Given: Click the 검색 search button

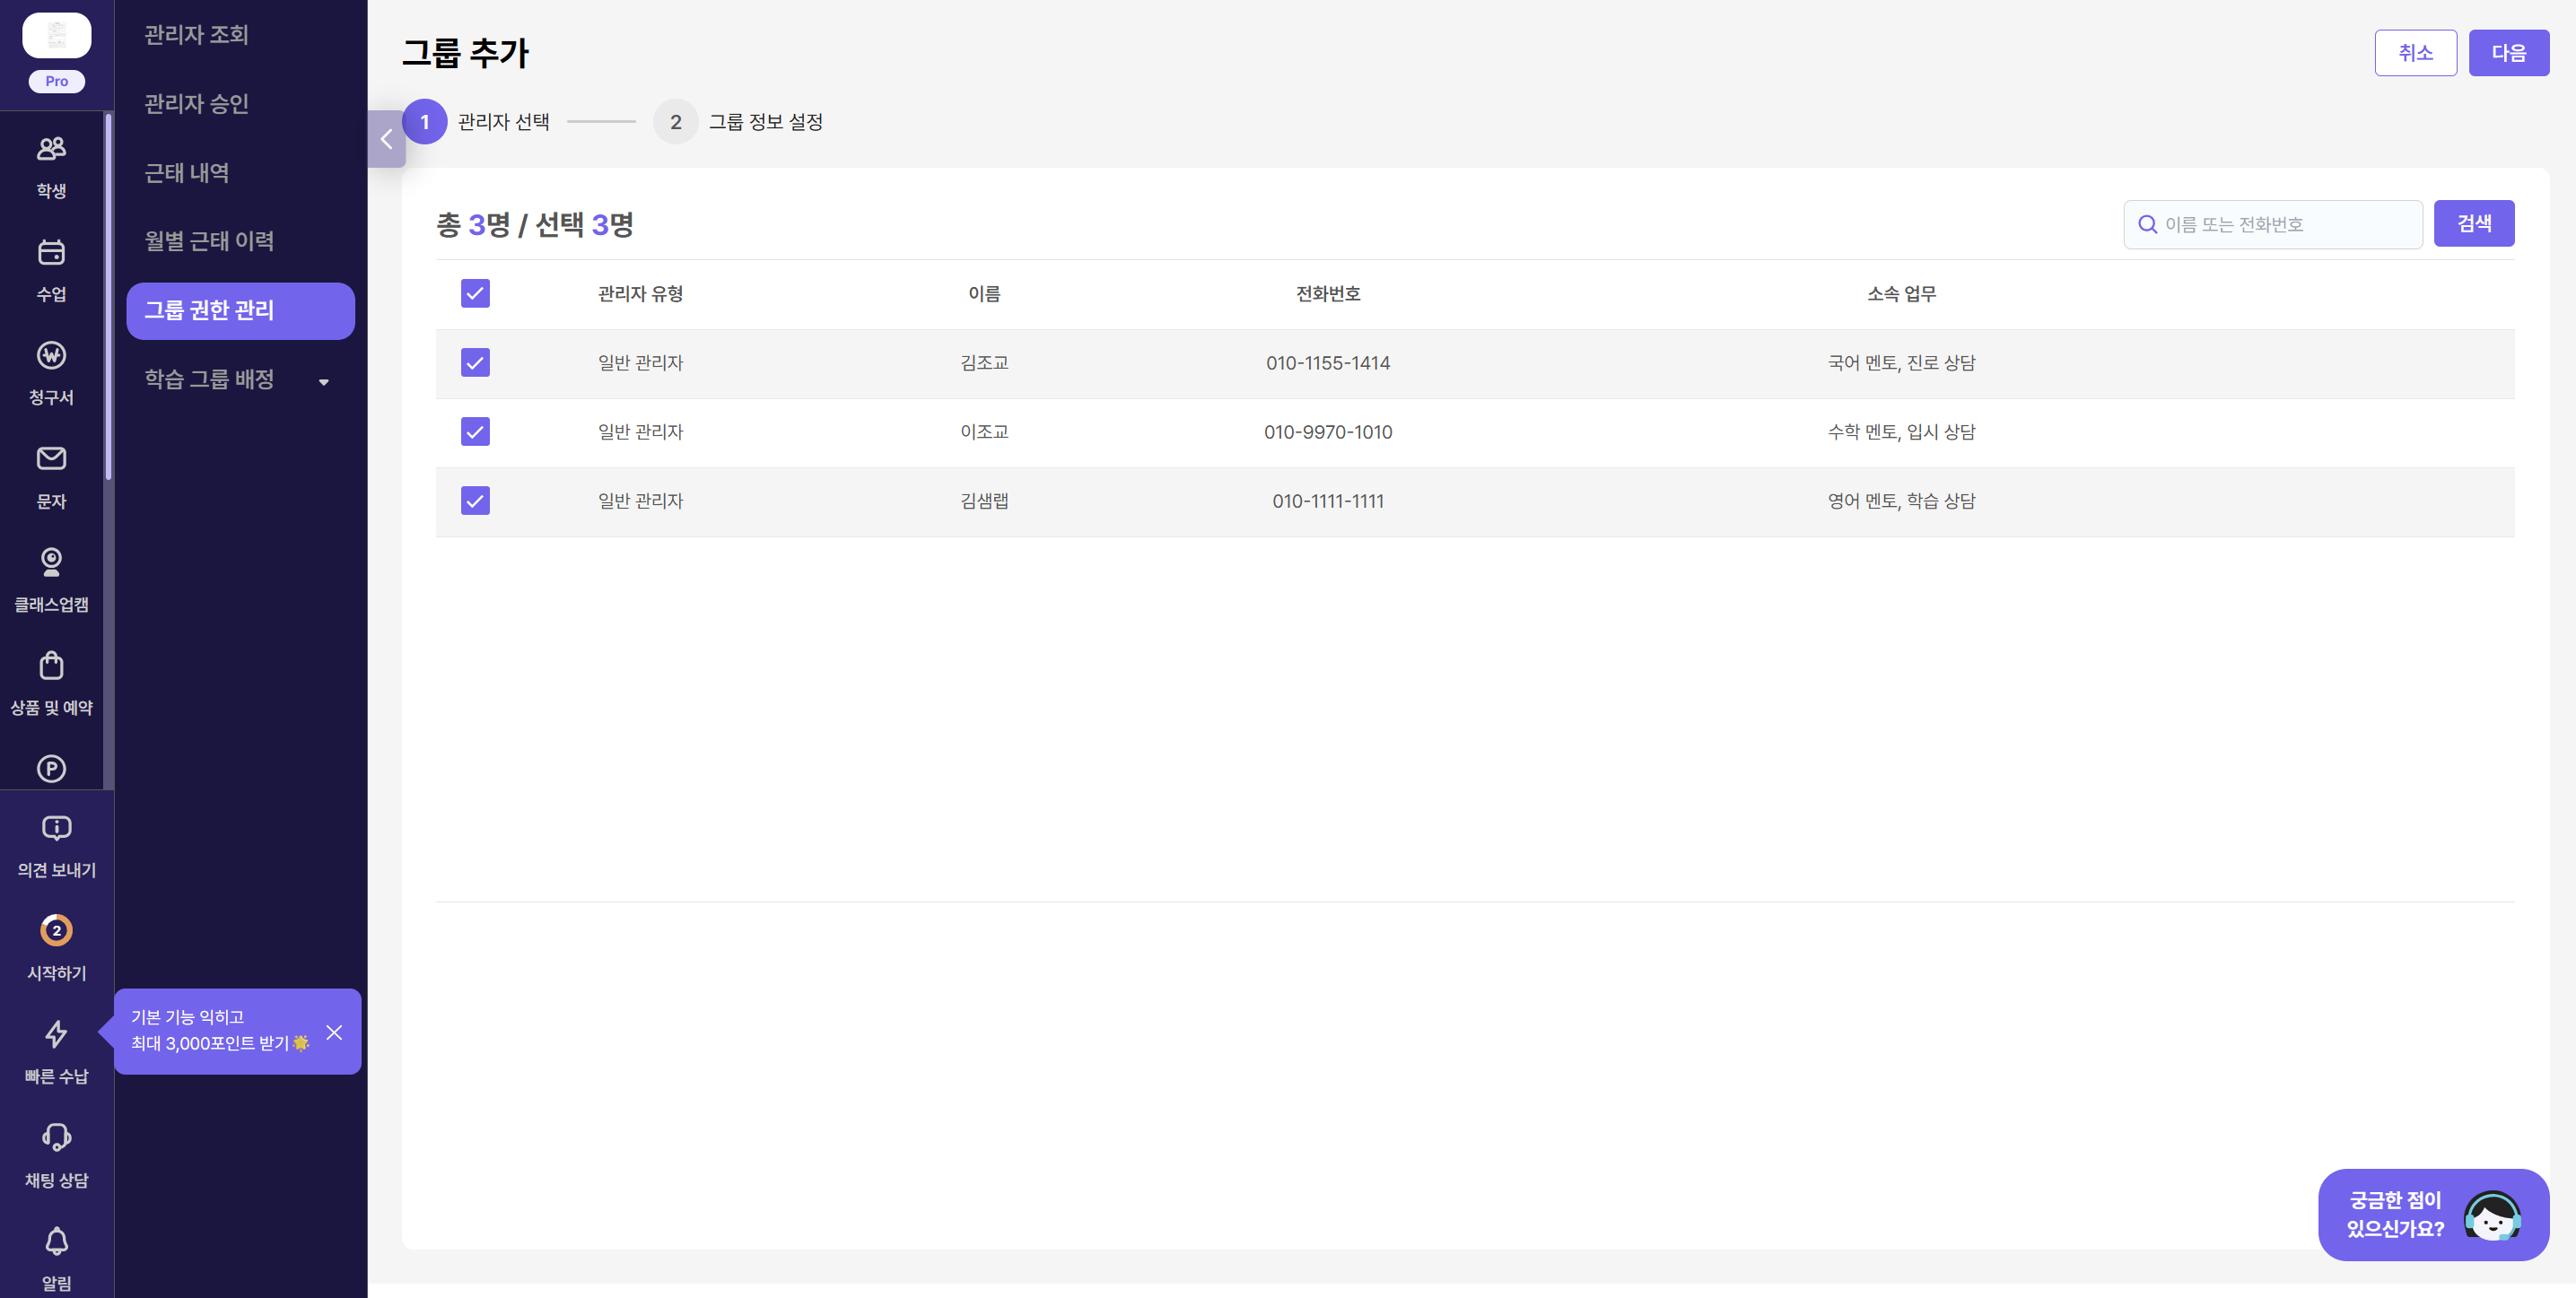Looking at the screenshot, I should click(x=2474, y=223).
